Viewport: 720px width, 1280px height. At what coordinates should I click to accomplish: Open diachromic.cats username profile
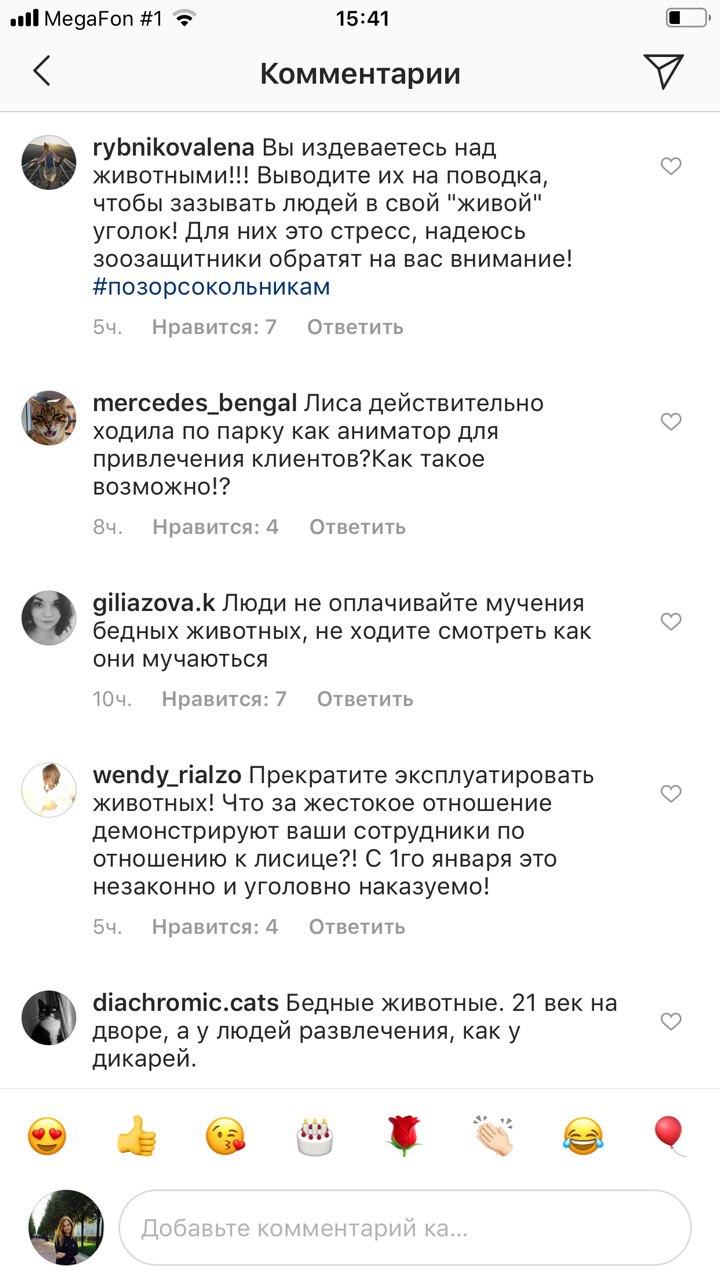(186, 1003)
